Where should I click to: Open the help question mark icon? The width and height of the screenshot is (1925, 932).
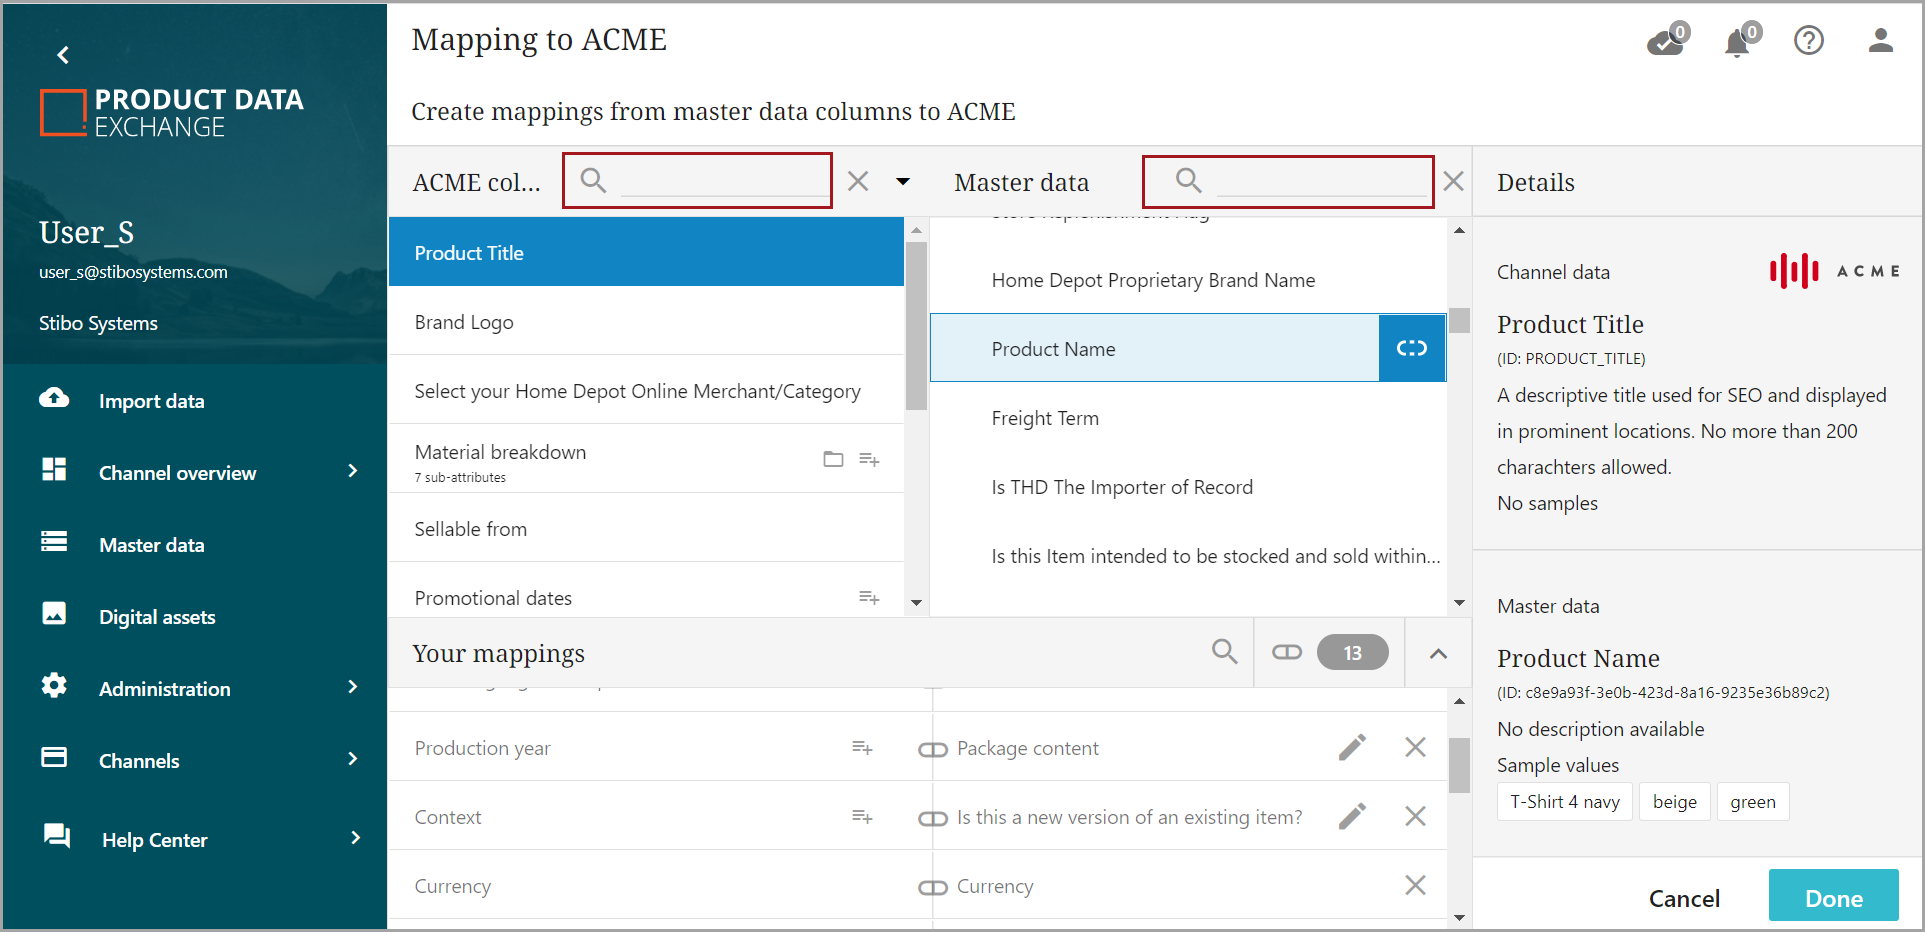pos(1808,41)
